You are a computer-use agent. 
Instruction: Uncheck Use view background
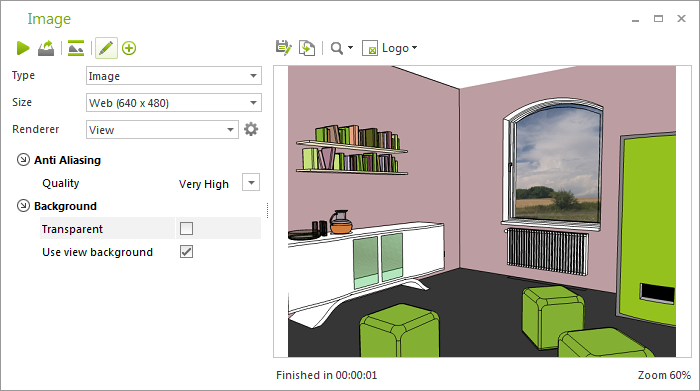186,252
